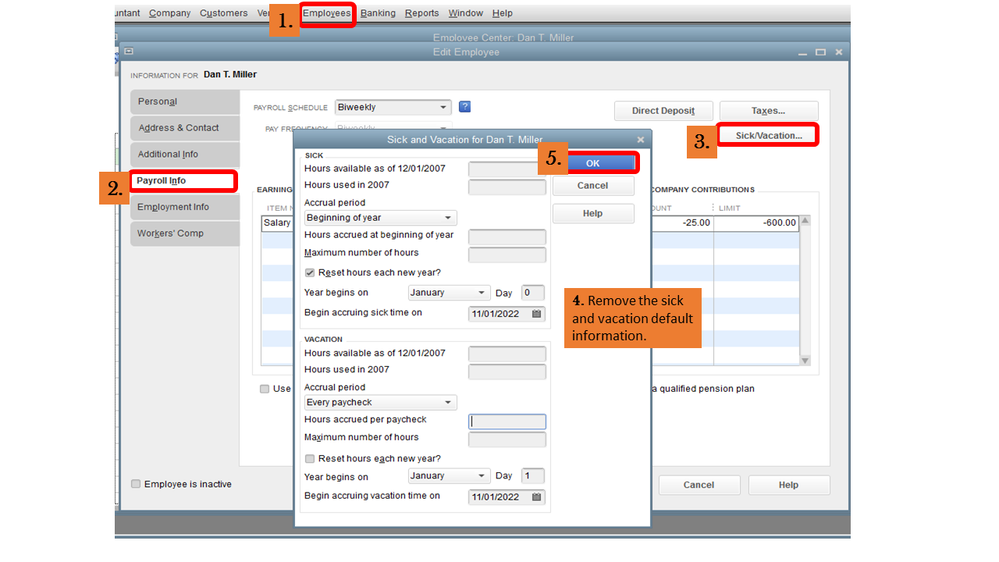Click Cancel in Sick and Vacation dialog
The image size is (999, 562).
pyautogui.click(x=593, y=185)
